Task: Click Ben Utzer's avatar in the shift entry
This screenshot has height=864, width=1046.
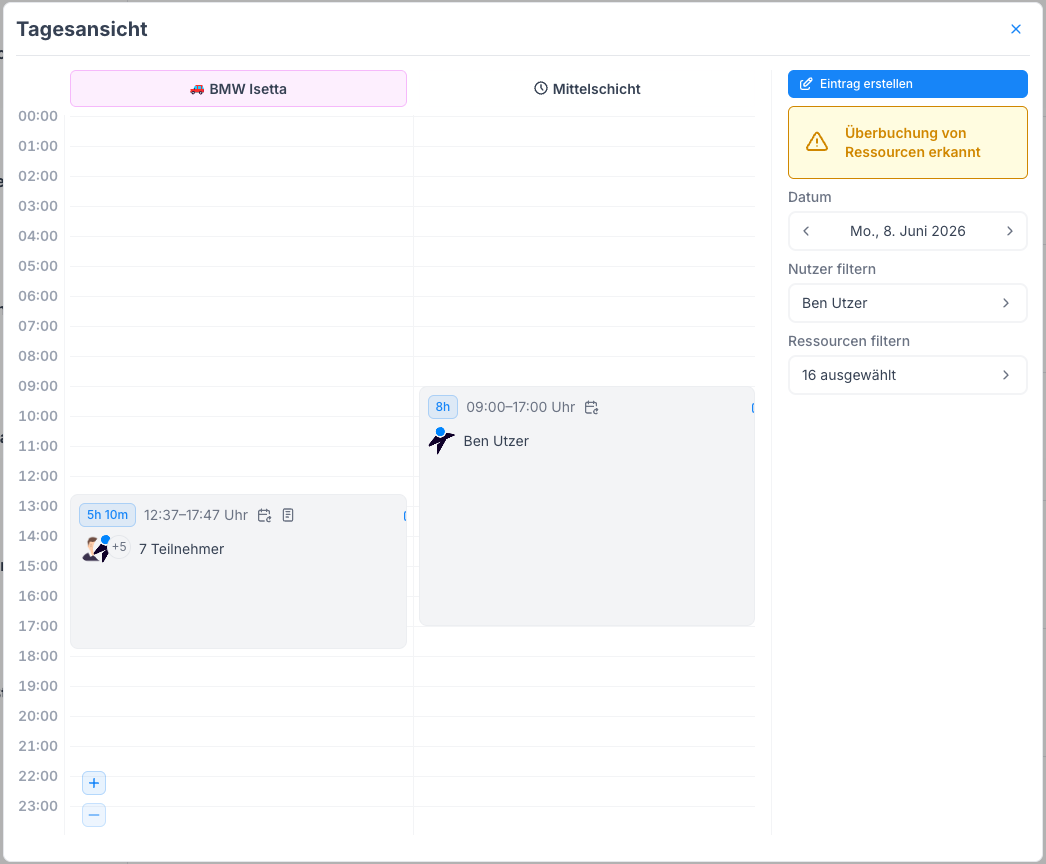Action: pyautogui.click(x=441, y=441)
